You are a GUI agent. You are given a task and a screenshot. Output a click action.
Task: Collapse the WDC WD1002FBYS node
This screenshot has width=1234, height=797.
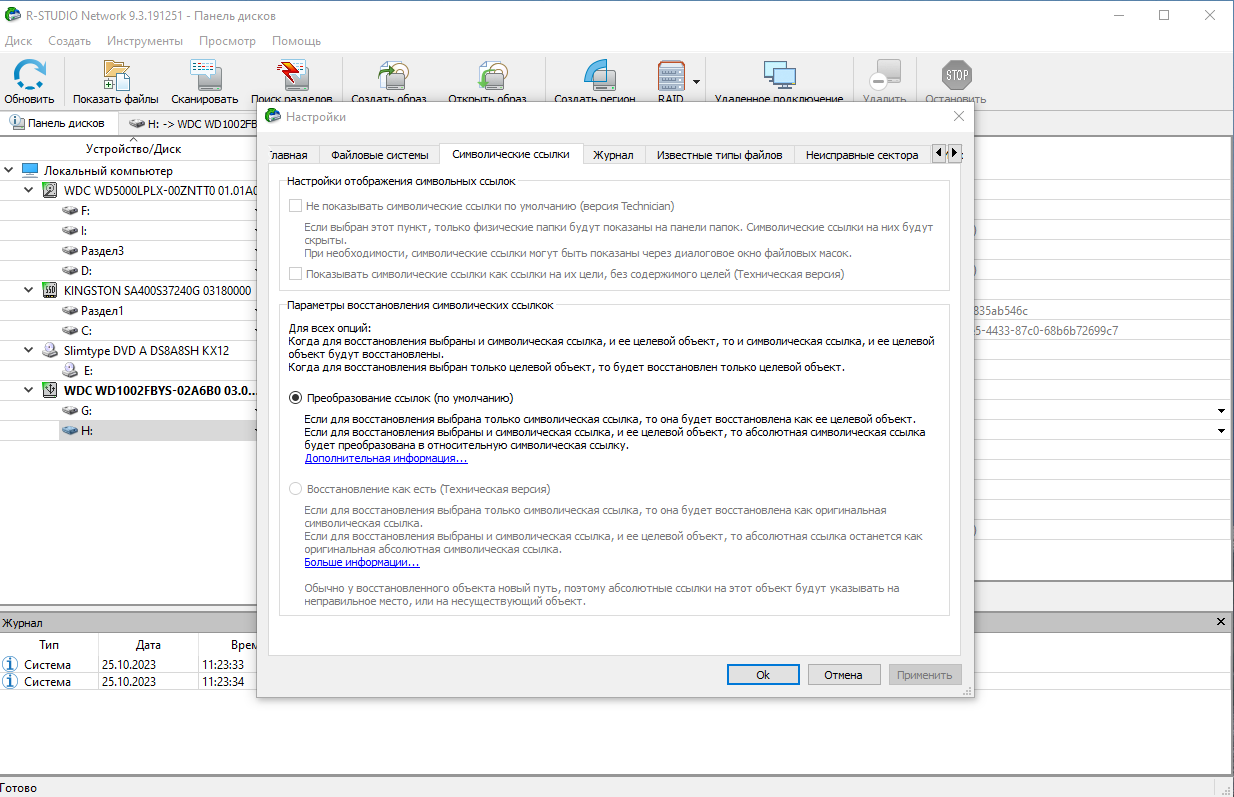(28, 390)
